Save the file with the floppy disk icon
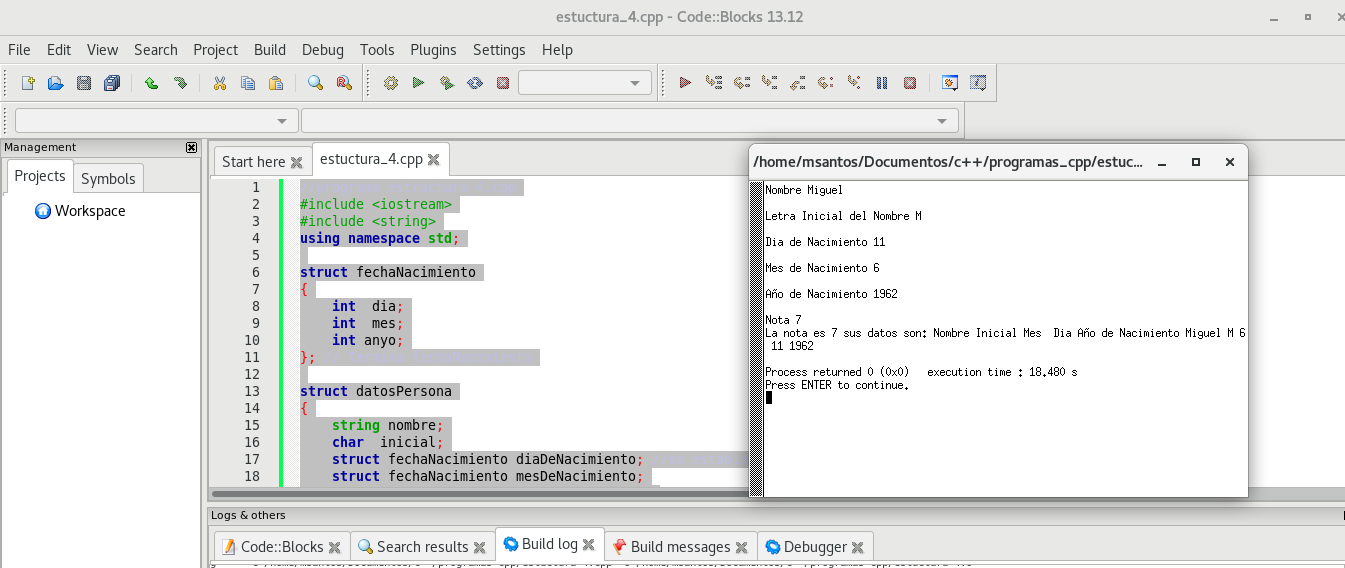The width and height of the screenshot is (1345, 568). (x=84, y=83)
